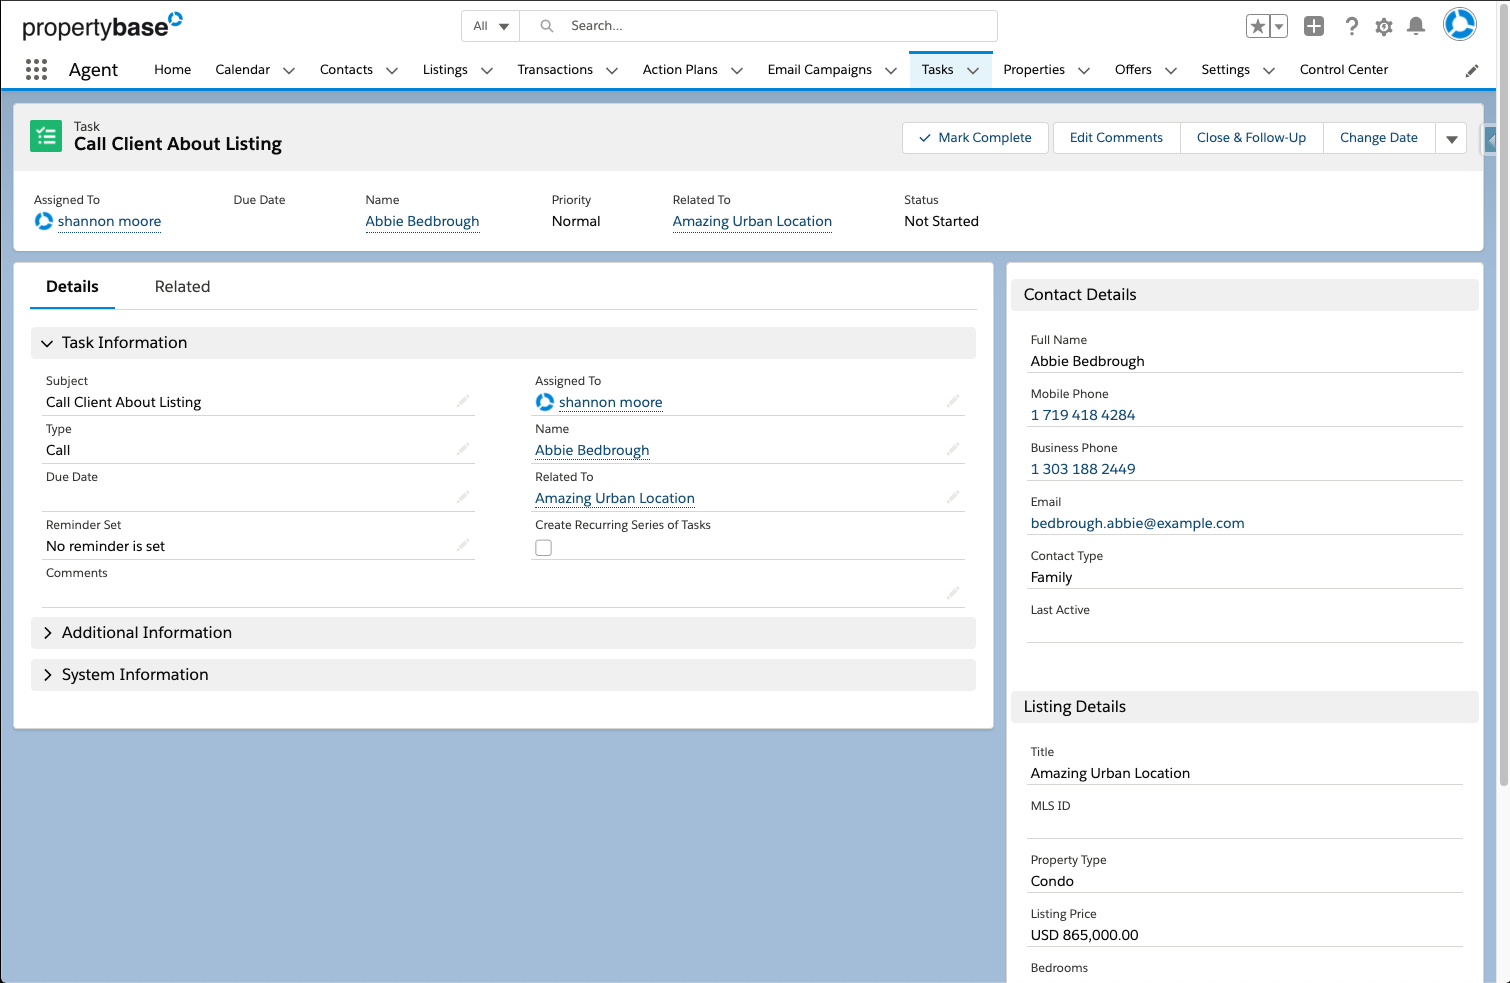The height and width of the screenshot is (983, 1510).
Task: Switch to the Related tab
Action: pos(182,286)
